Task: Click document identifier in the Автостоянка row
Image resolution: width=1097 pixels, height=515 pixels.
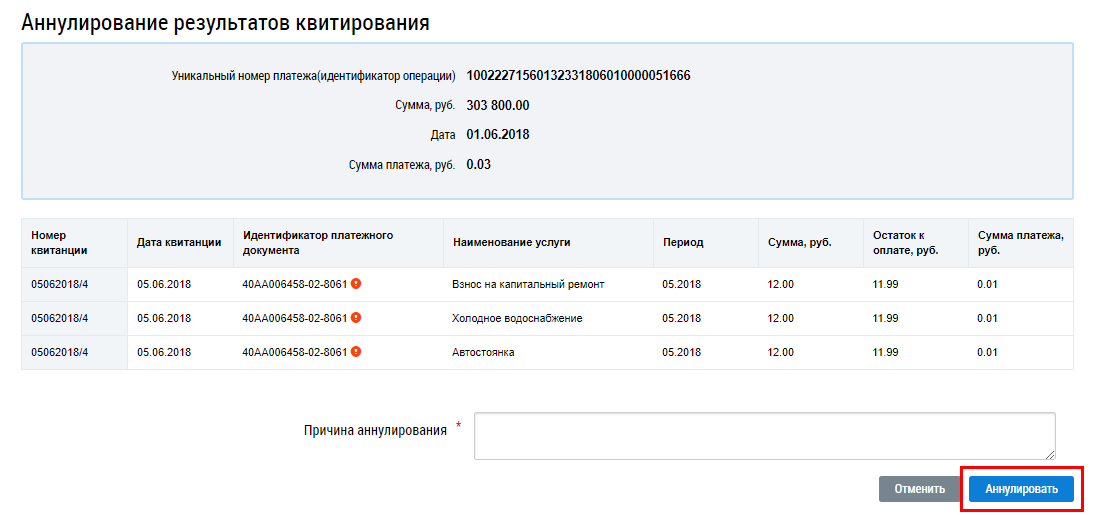Action: (294, 352)
